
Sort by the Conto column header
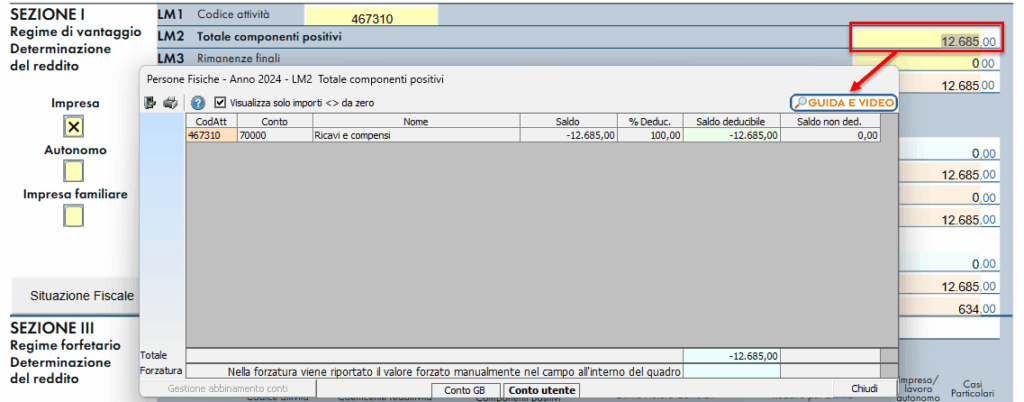tap(274, 121)
